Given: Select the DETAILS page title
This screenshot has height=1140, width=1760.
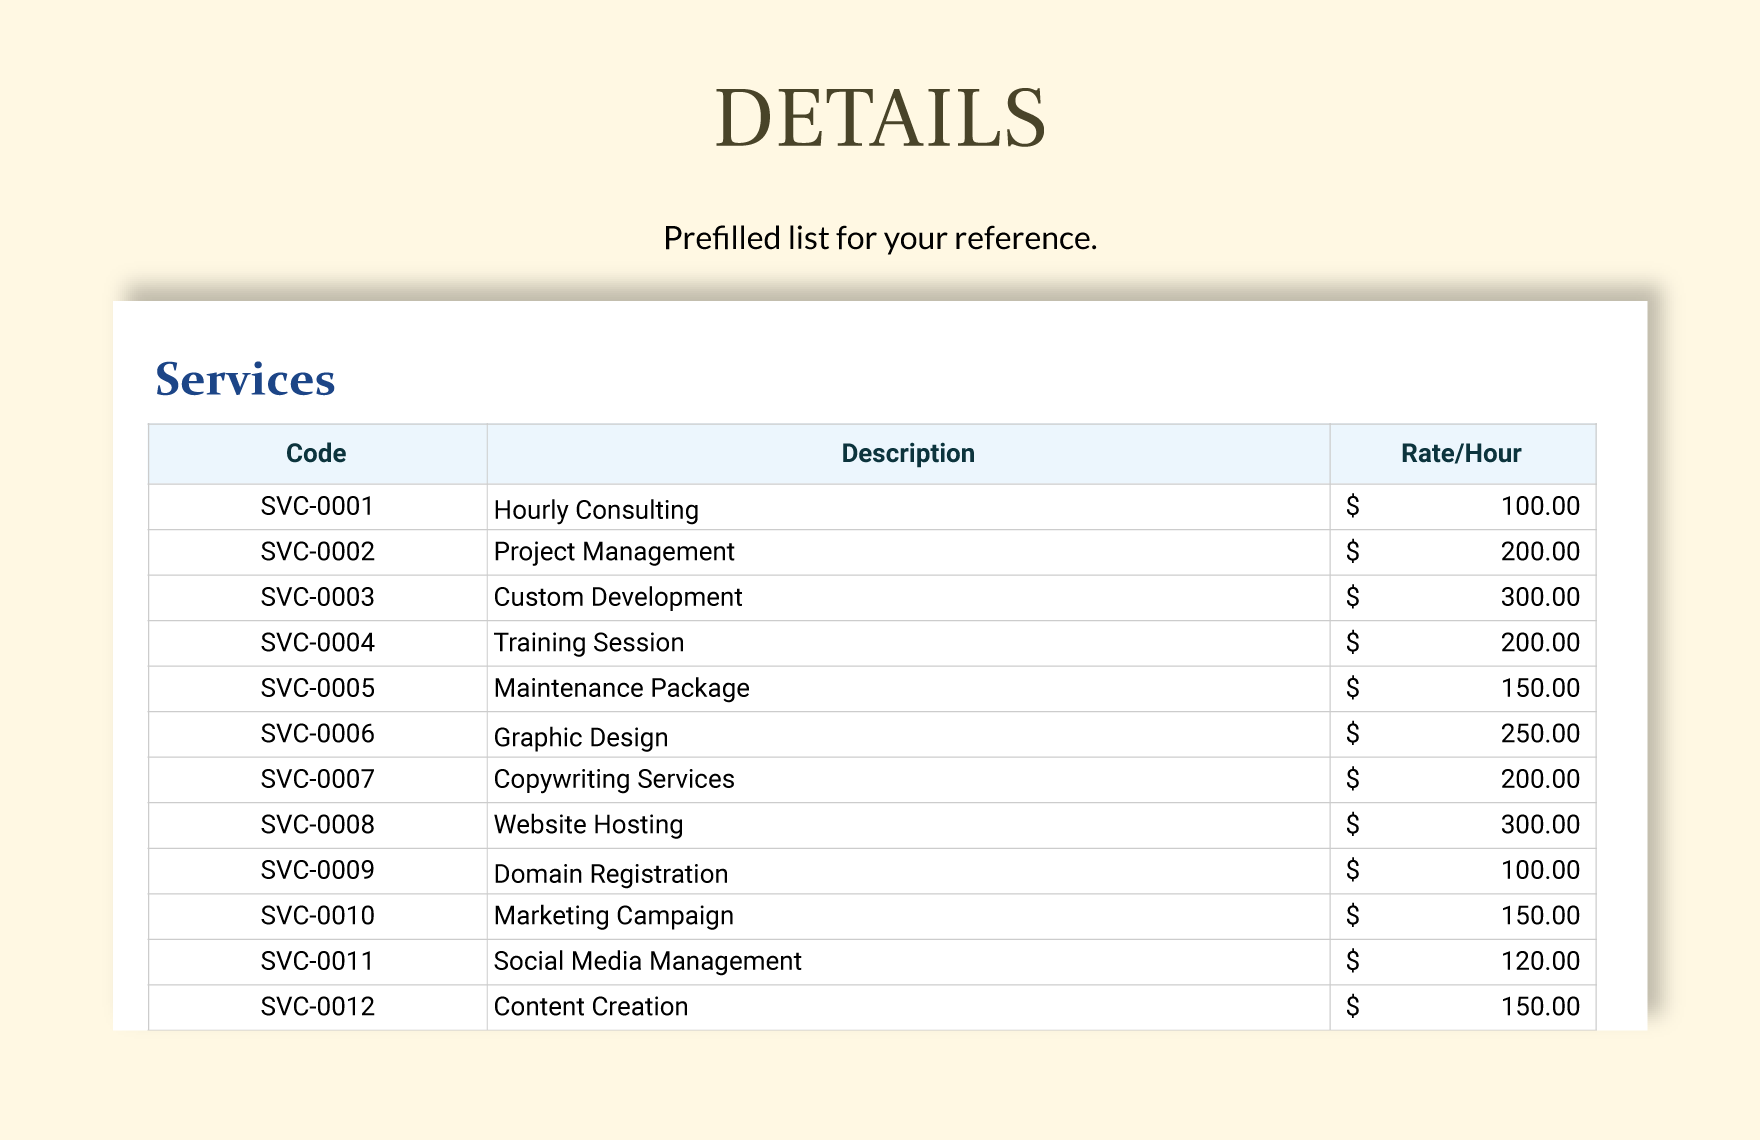Looking at the screenshot, I should [x=880, y=118].
